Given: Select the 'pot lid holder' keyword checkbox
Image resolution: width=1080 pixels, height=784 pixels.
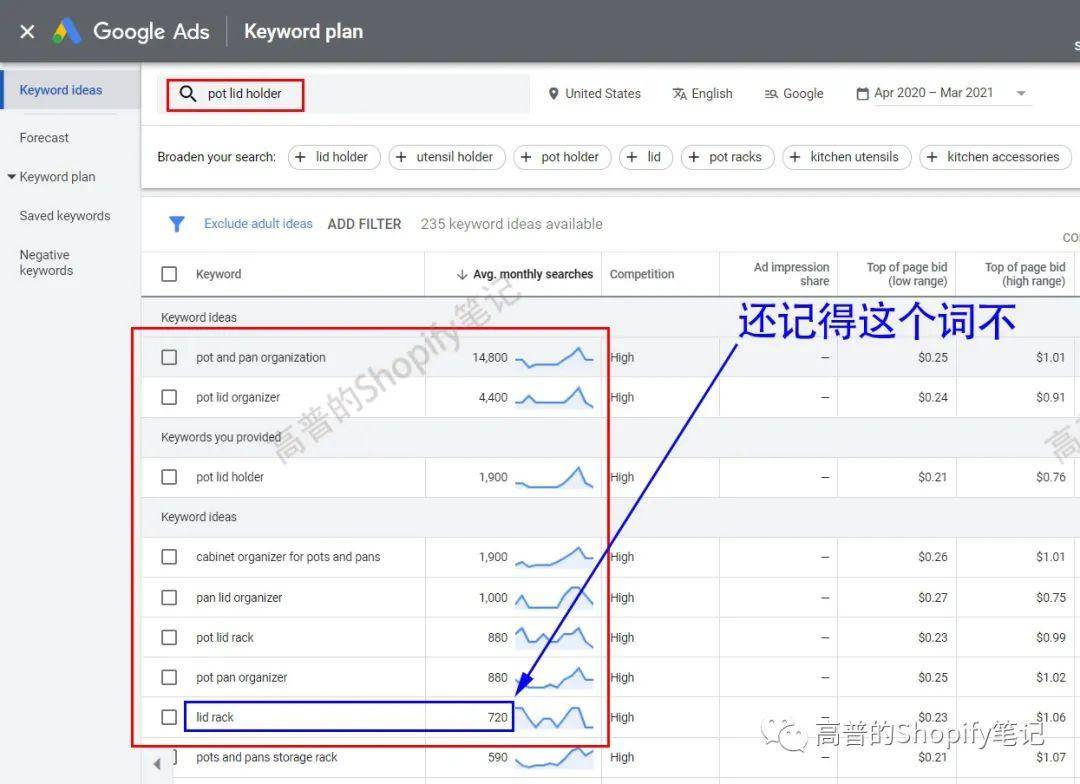Looking at the screenshot, I should click(169, 477).
